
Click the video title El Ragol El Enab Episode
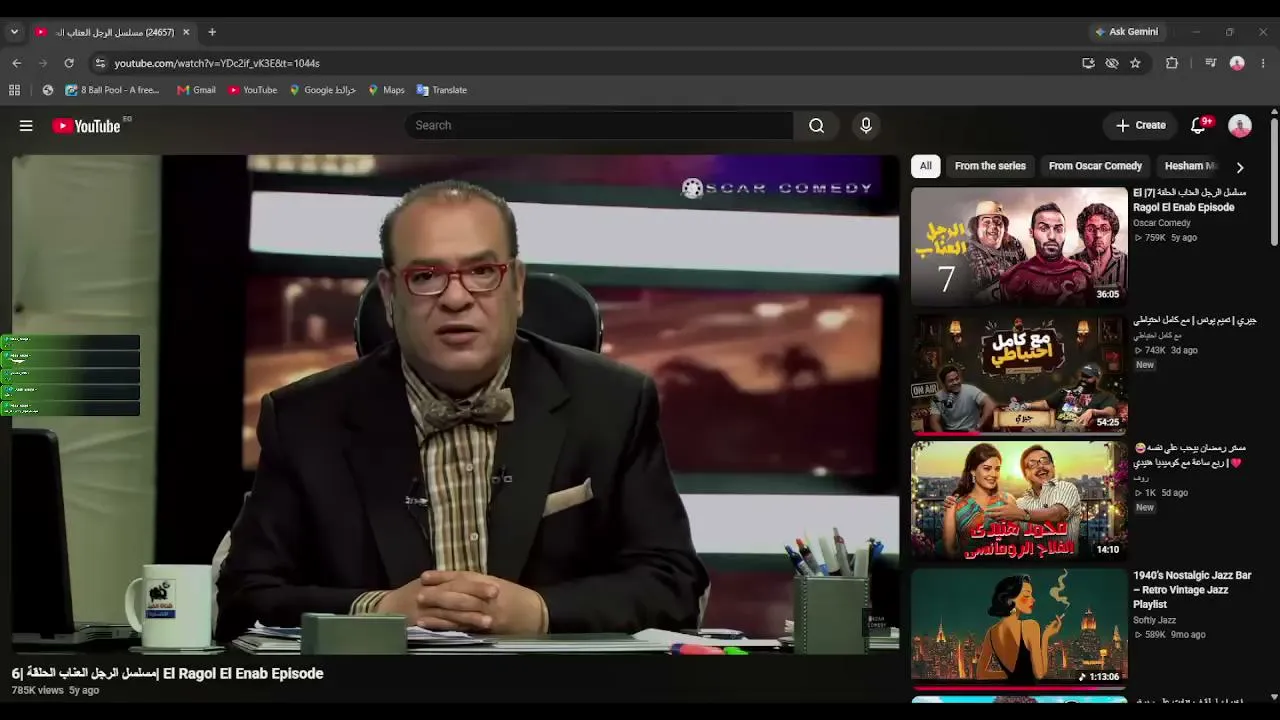tap(168, 673)
